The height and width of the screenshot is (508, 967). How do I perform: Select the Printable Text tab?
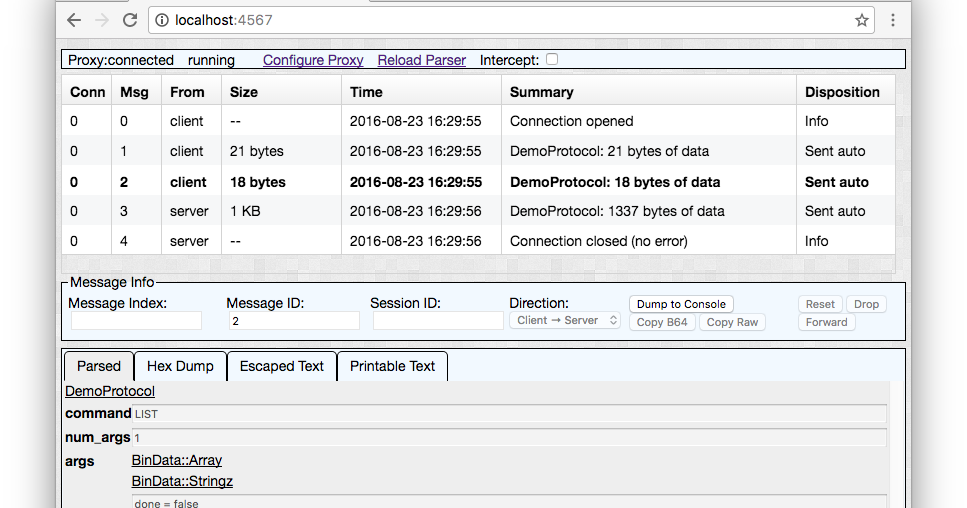point(392,366)
